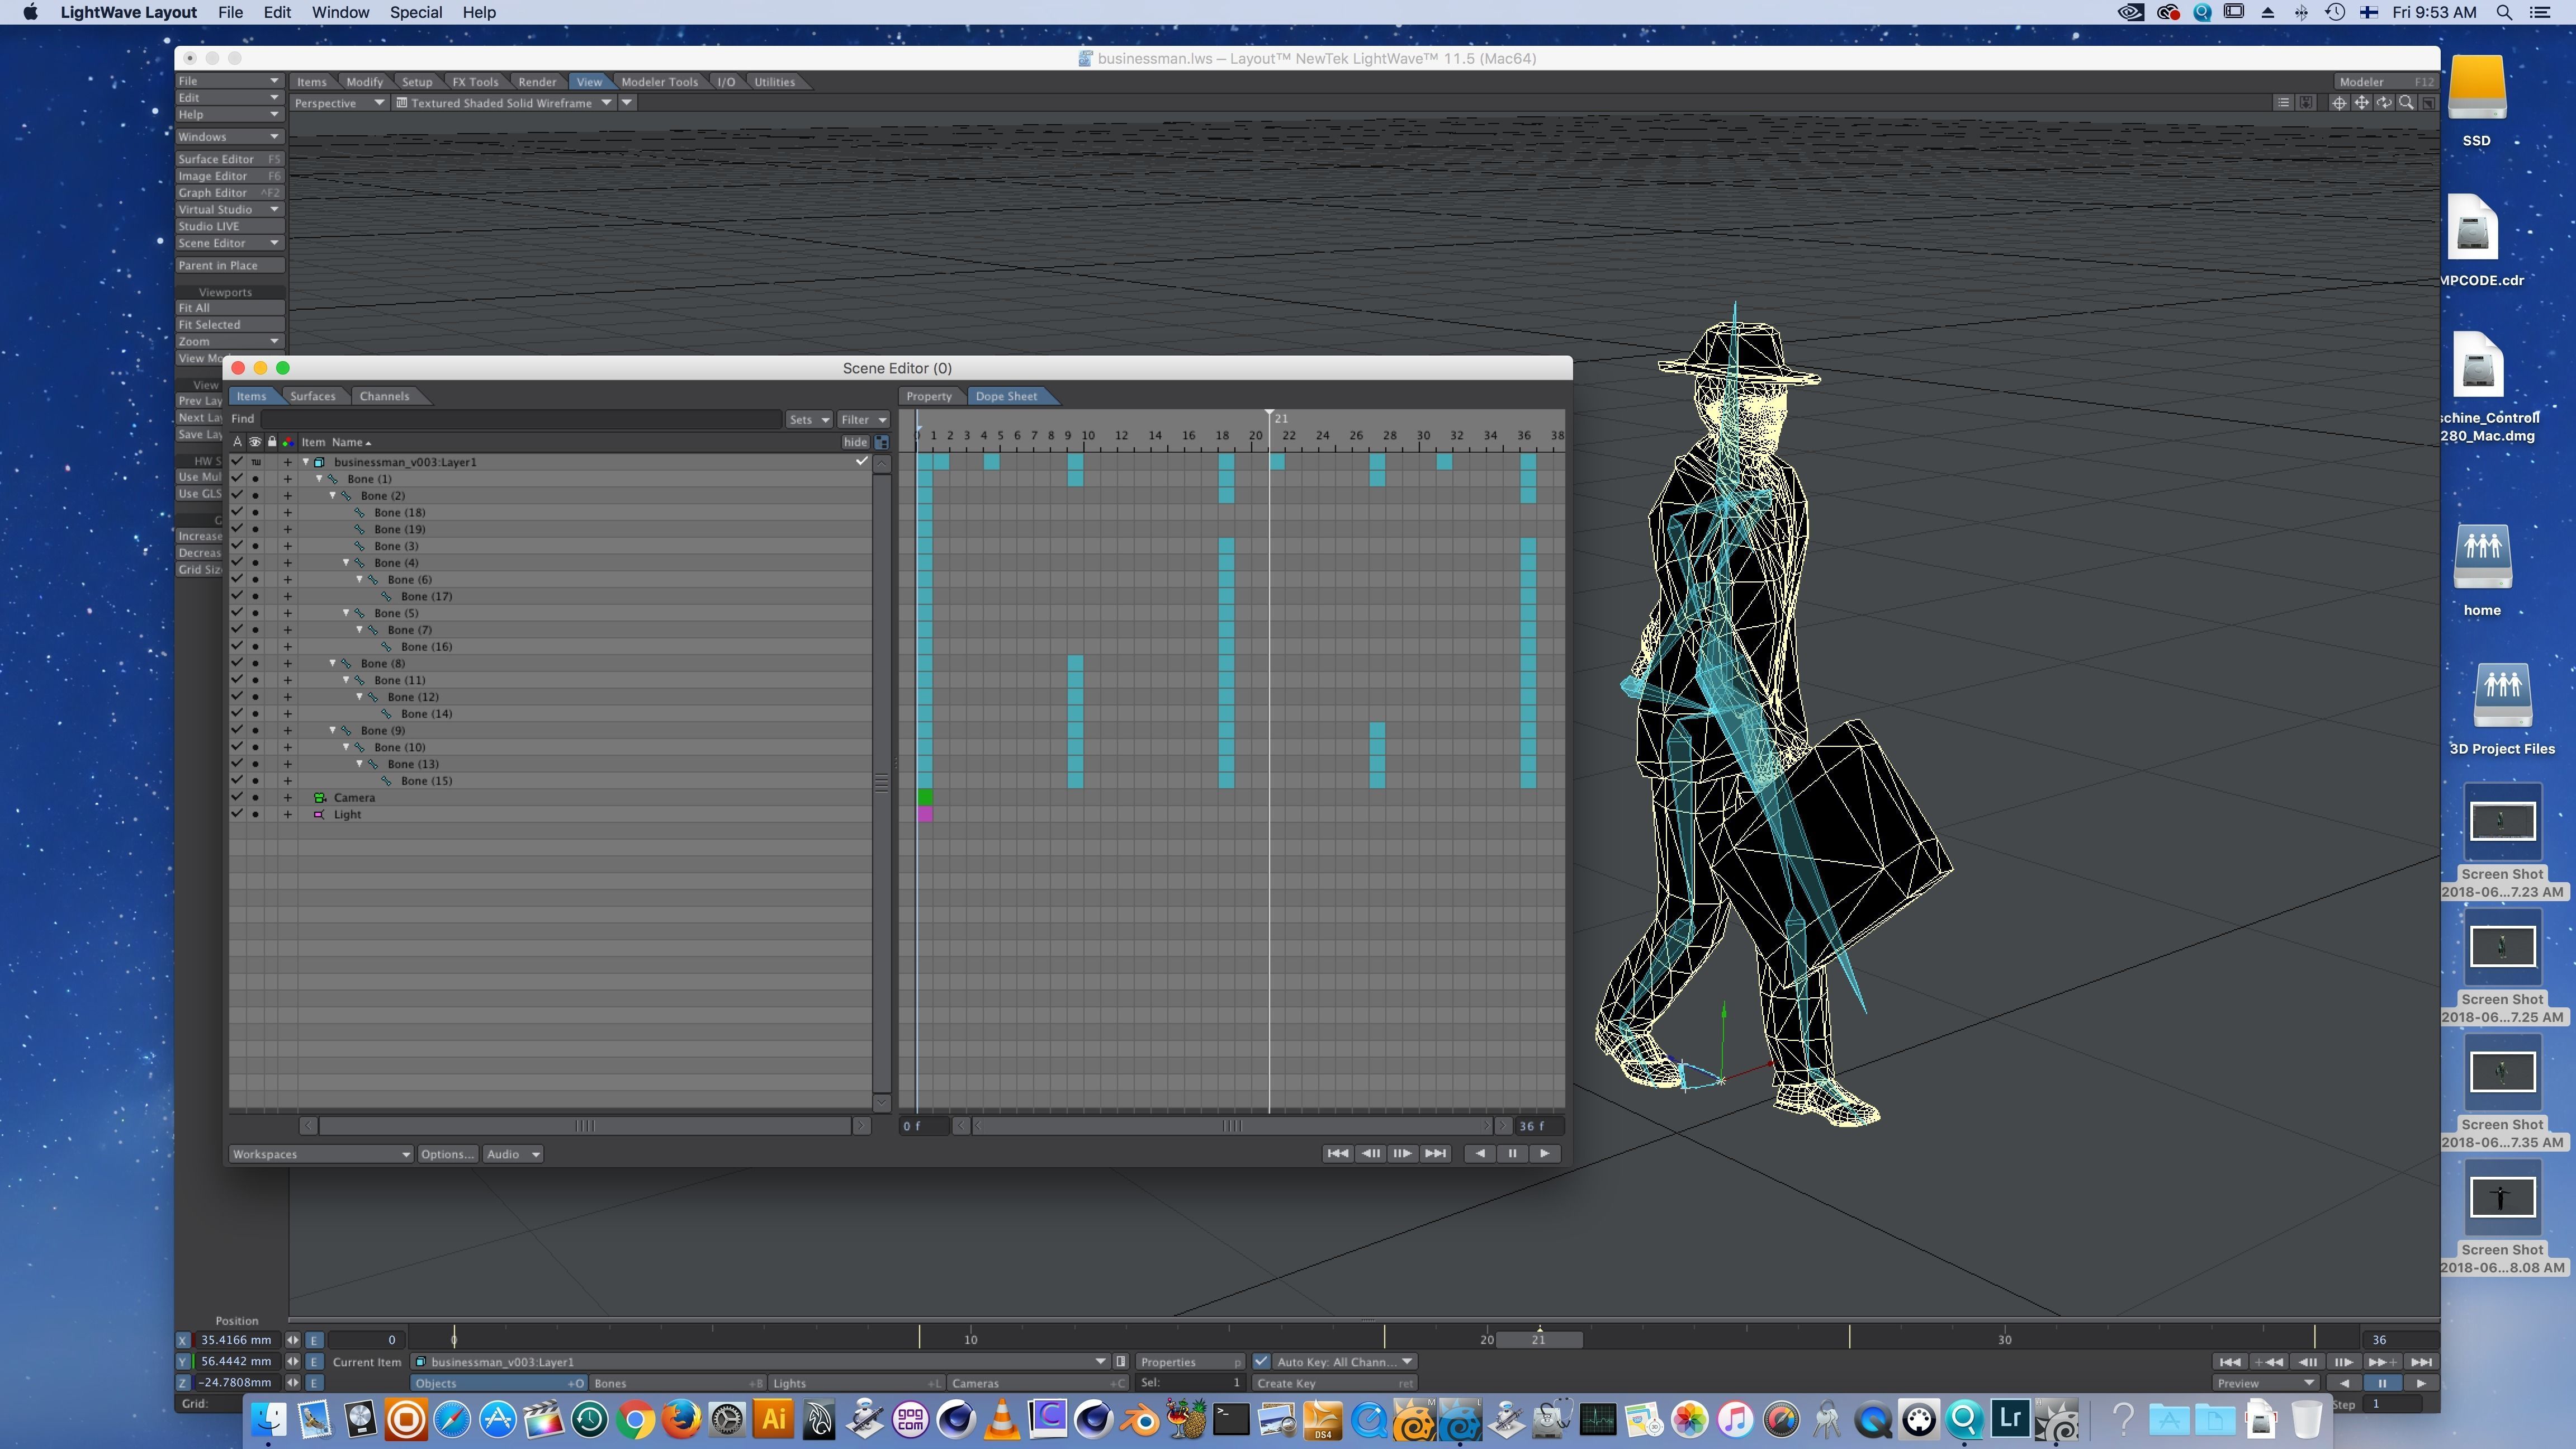Open Blender from the Dock
The height and width of the screenshot is (1449, 2576).
coord(1140,1420)
